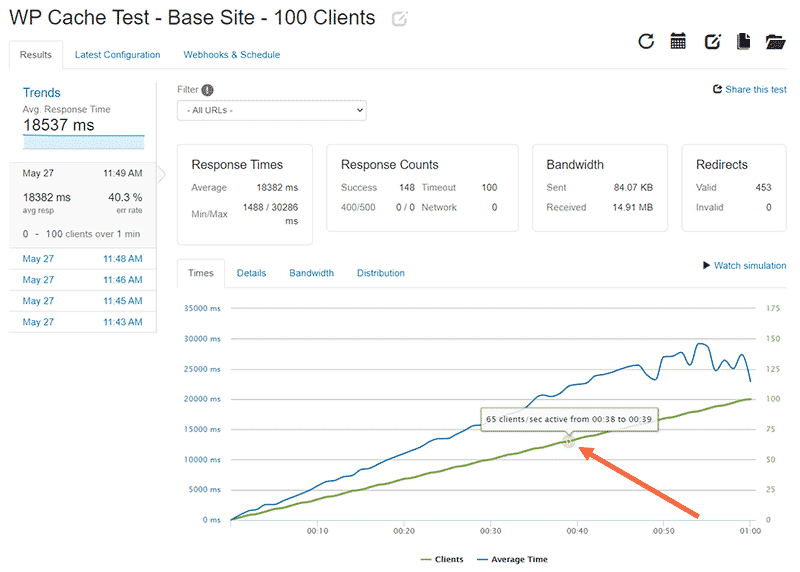Click the Timeout count 100
Screen dimensions: 800x572
pyautogui.click(x=489, y=188)
